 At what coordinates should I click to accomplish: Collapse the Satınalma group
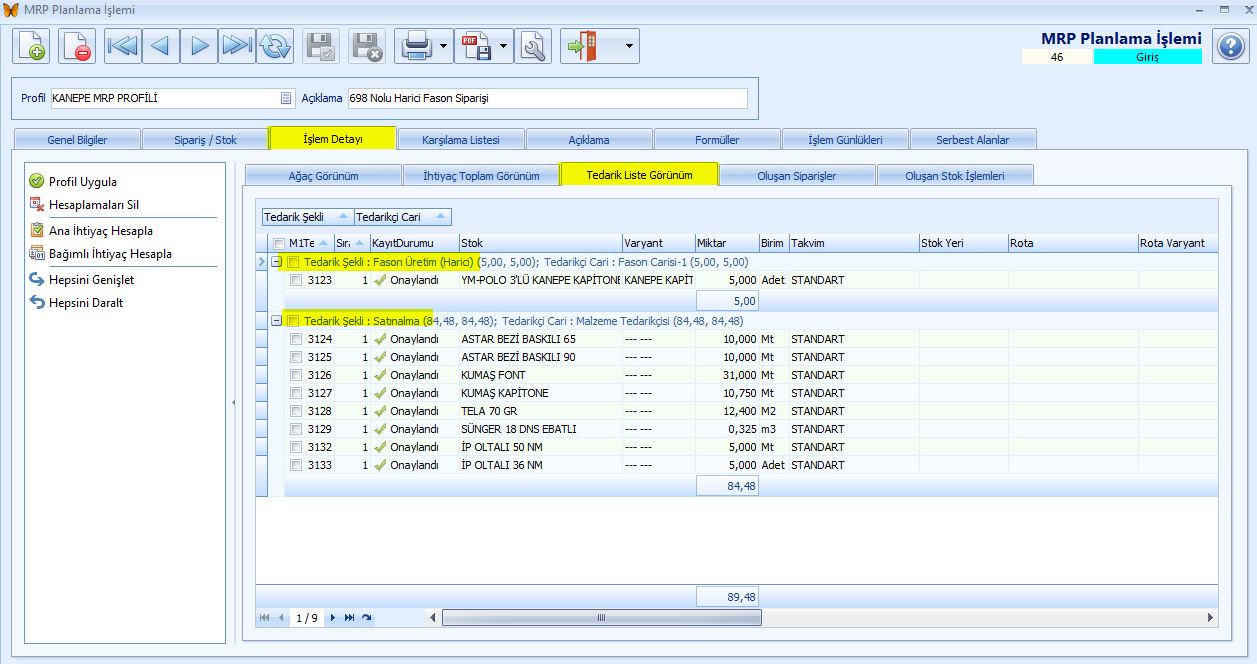[x=277, y=321]
